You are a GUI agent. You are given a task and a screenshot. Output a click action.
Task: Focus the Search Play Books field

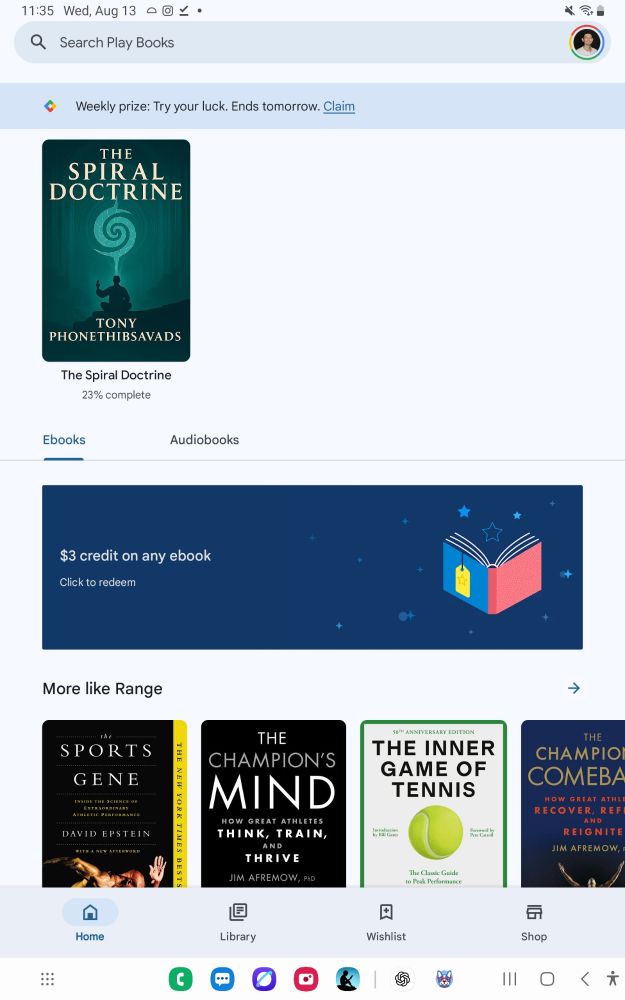coord(293,42)
